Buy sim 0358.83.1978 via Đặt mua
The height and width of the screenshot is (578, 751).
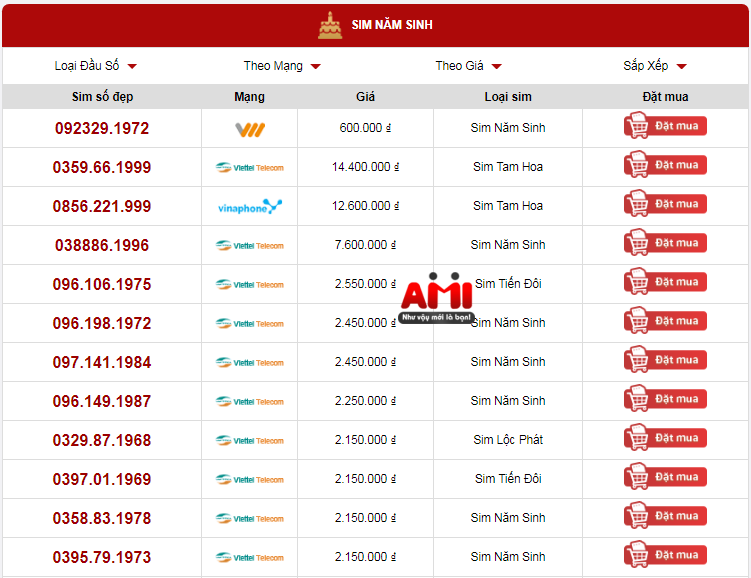(665, 515)
